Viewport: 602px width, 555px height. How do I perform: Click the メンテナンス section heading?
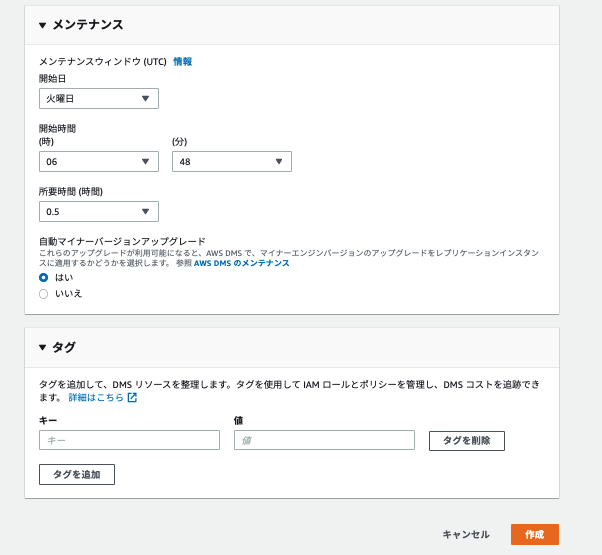tap(88, 25)
